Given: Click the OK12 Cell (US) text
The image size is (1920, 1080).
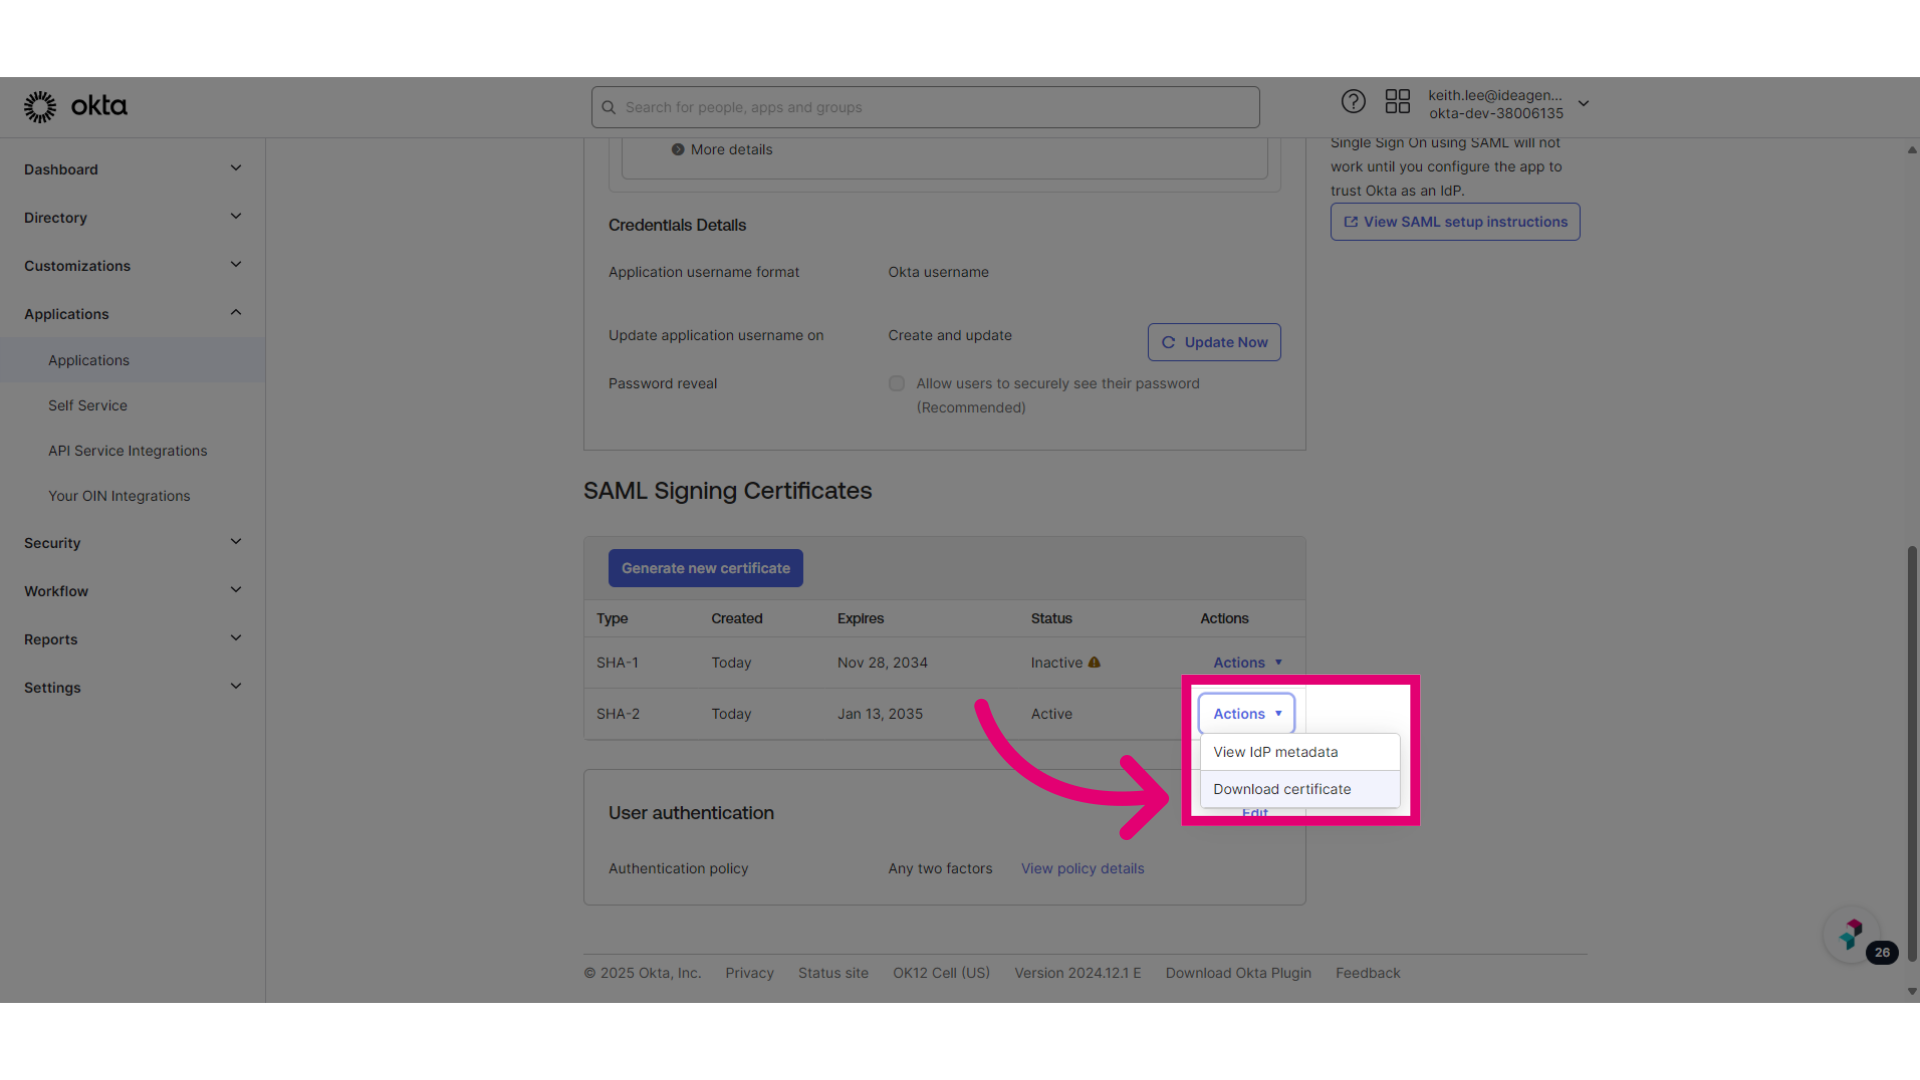Looking at the screenshot, I should [941, 973].
